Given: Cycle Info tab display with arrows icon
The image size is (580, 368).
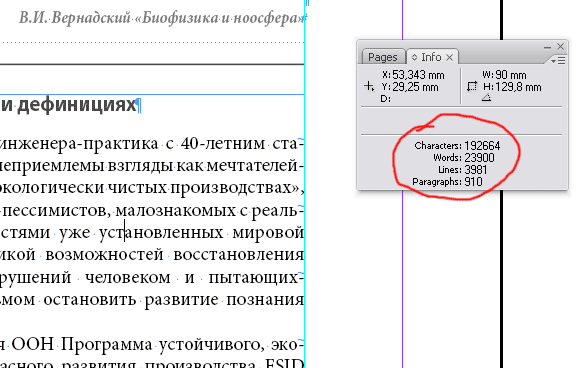Looking at the screenshot, I should [x=414, y=57].
